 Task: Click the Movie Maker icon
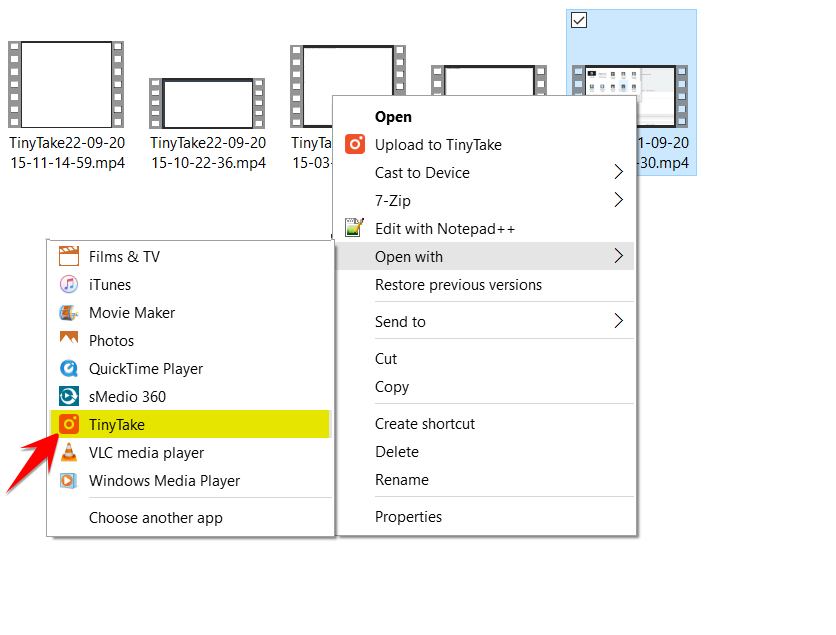(69, 312)
